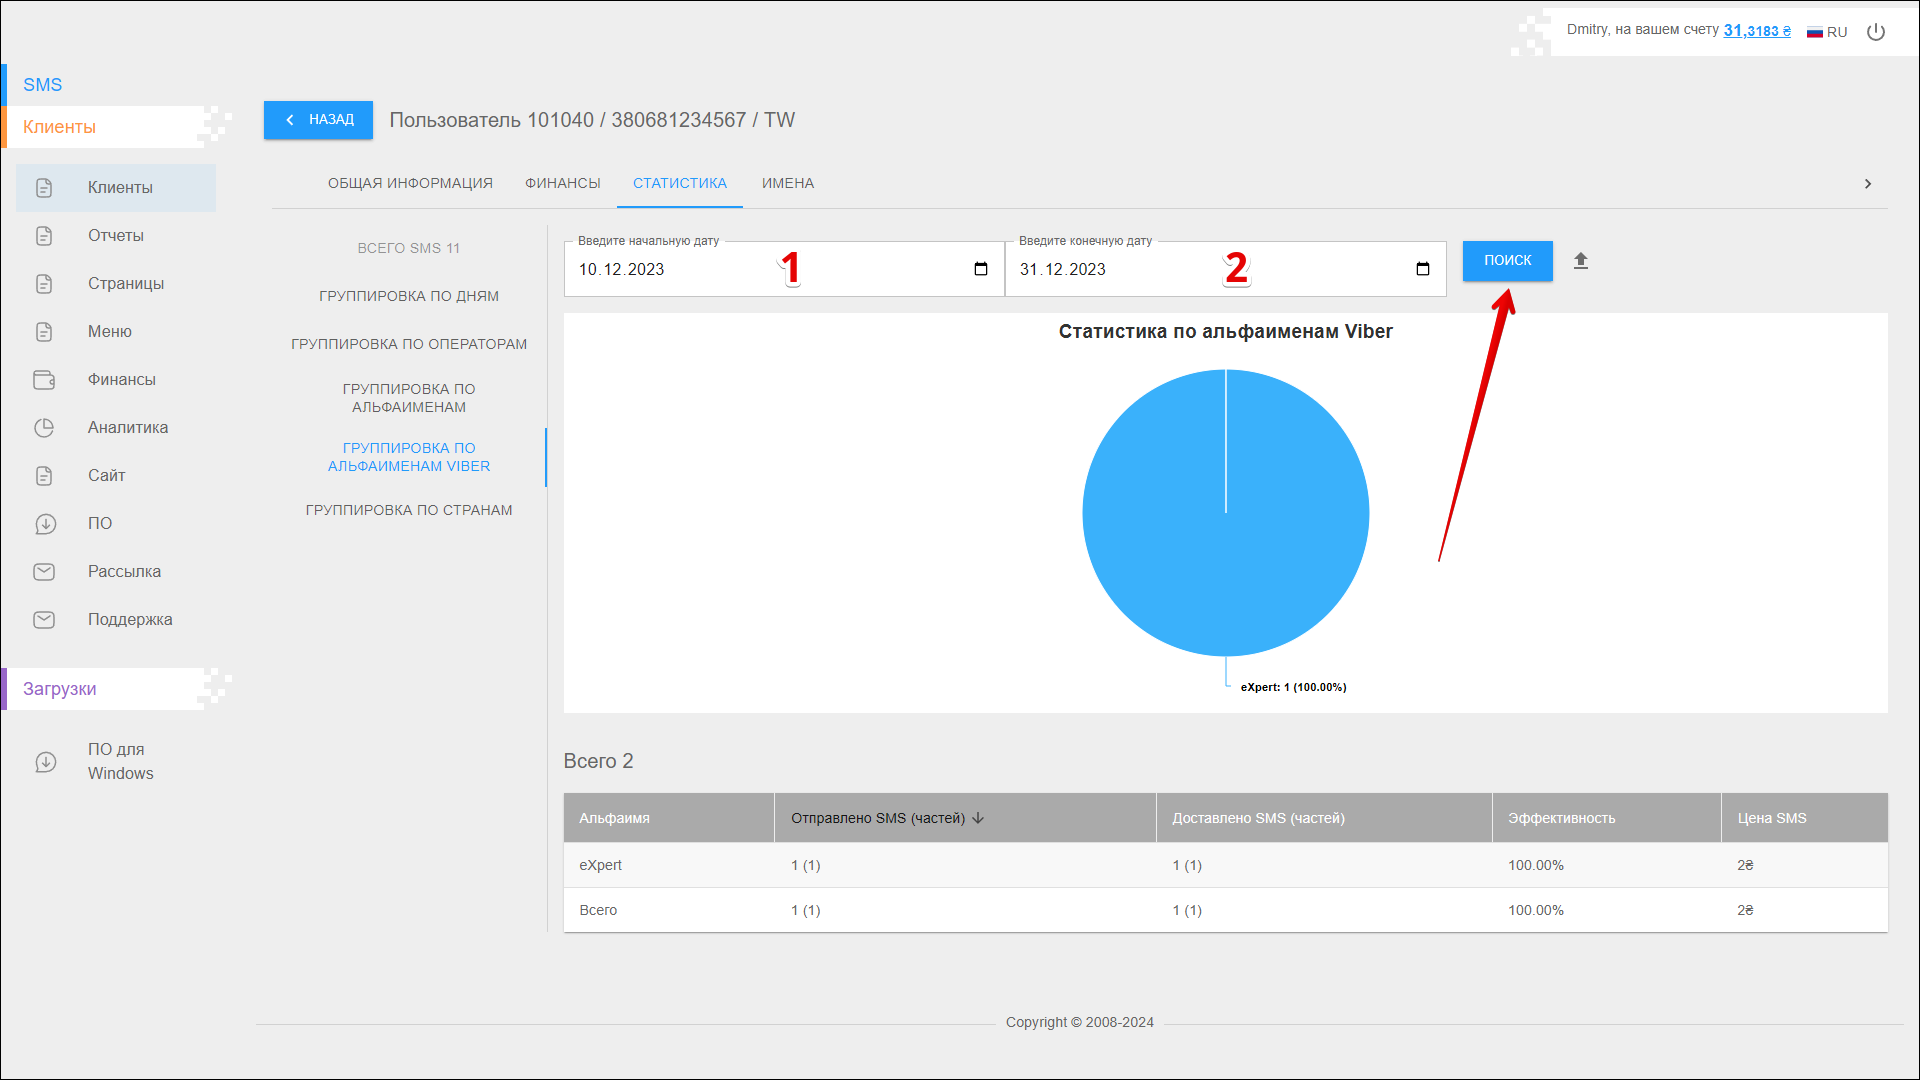Click the power logout icon

coord(1876,32)
